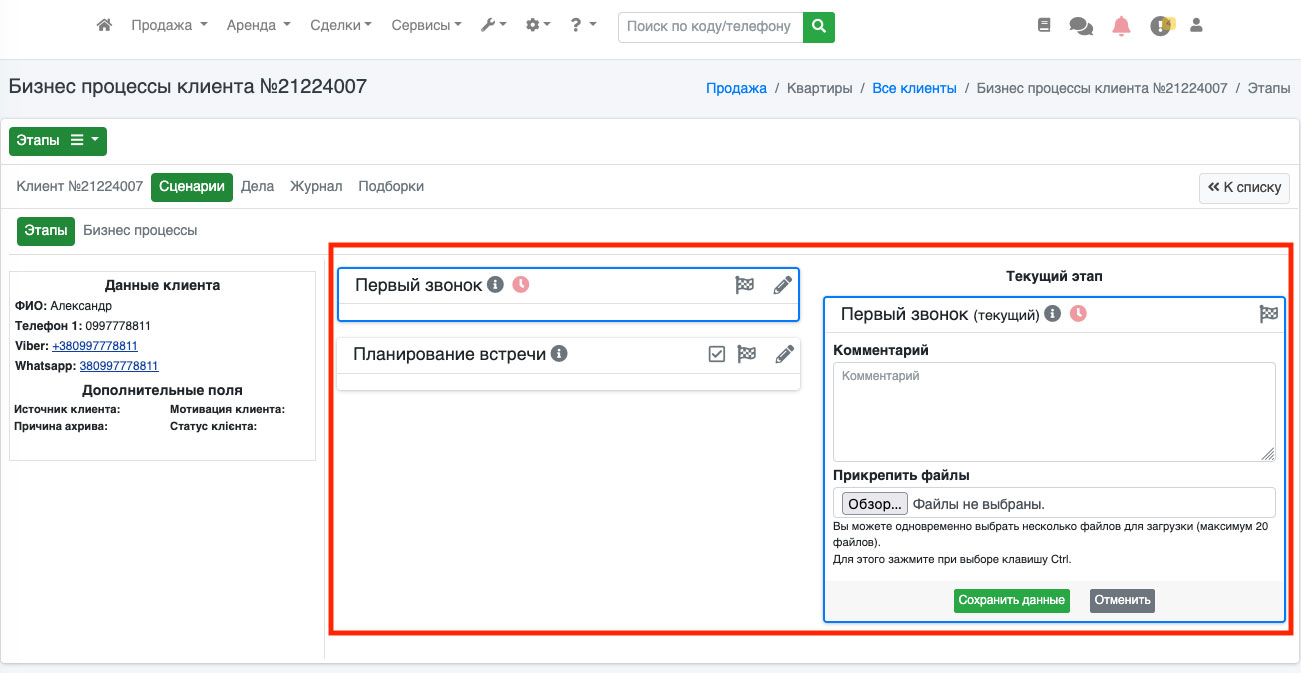Click finish flag on Первый звонок list card
1301x673 pixels.
(x=744, y=285)
